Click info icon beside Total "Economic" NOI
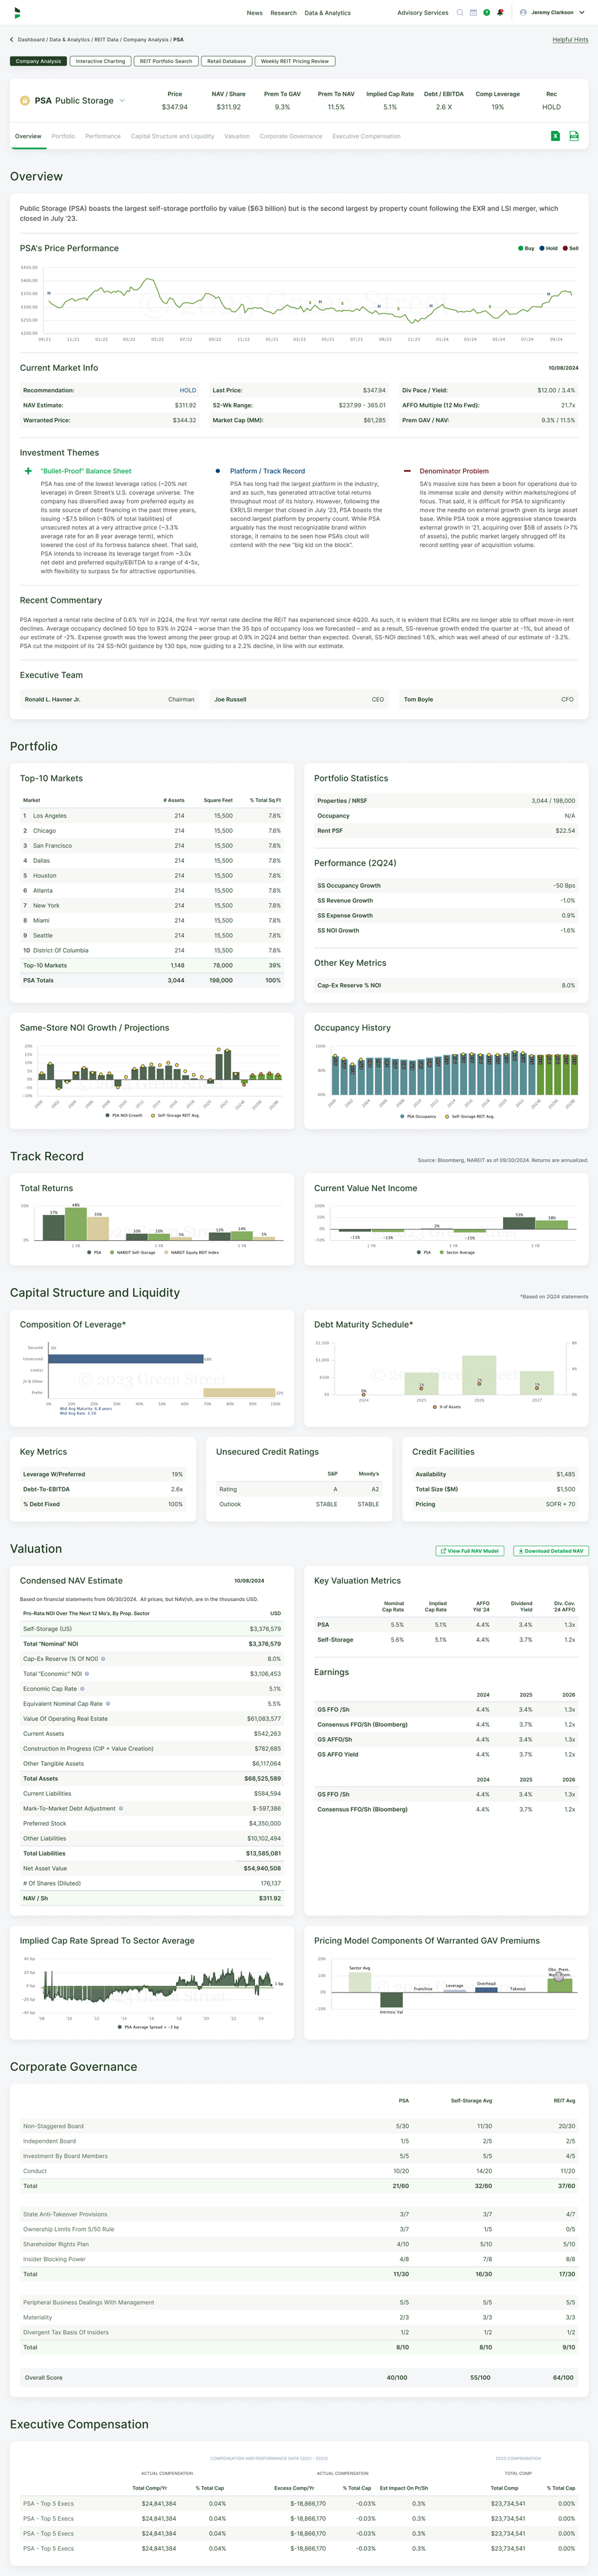This screenshot has width=598, height=2576. point(87,1673)
